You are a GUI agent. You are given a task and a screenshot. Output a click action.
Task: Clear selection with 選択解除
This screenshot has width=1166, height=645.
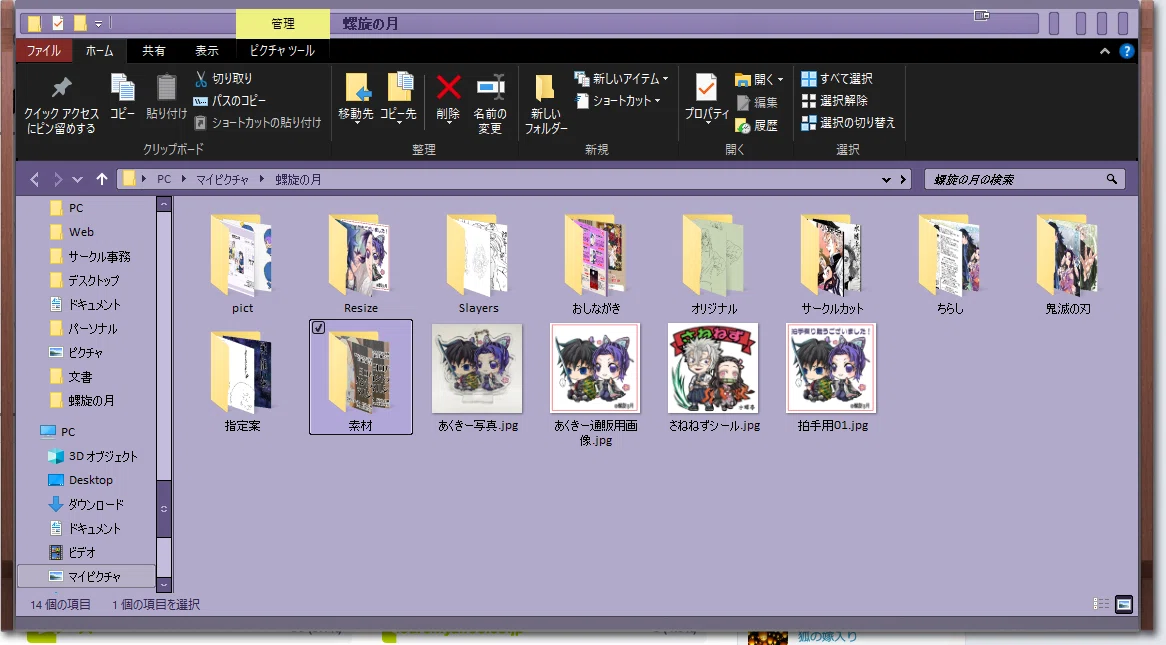[x=834, y=100]
